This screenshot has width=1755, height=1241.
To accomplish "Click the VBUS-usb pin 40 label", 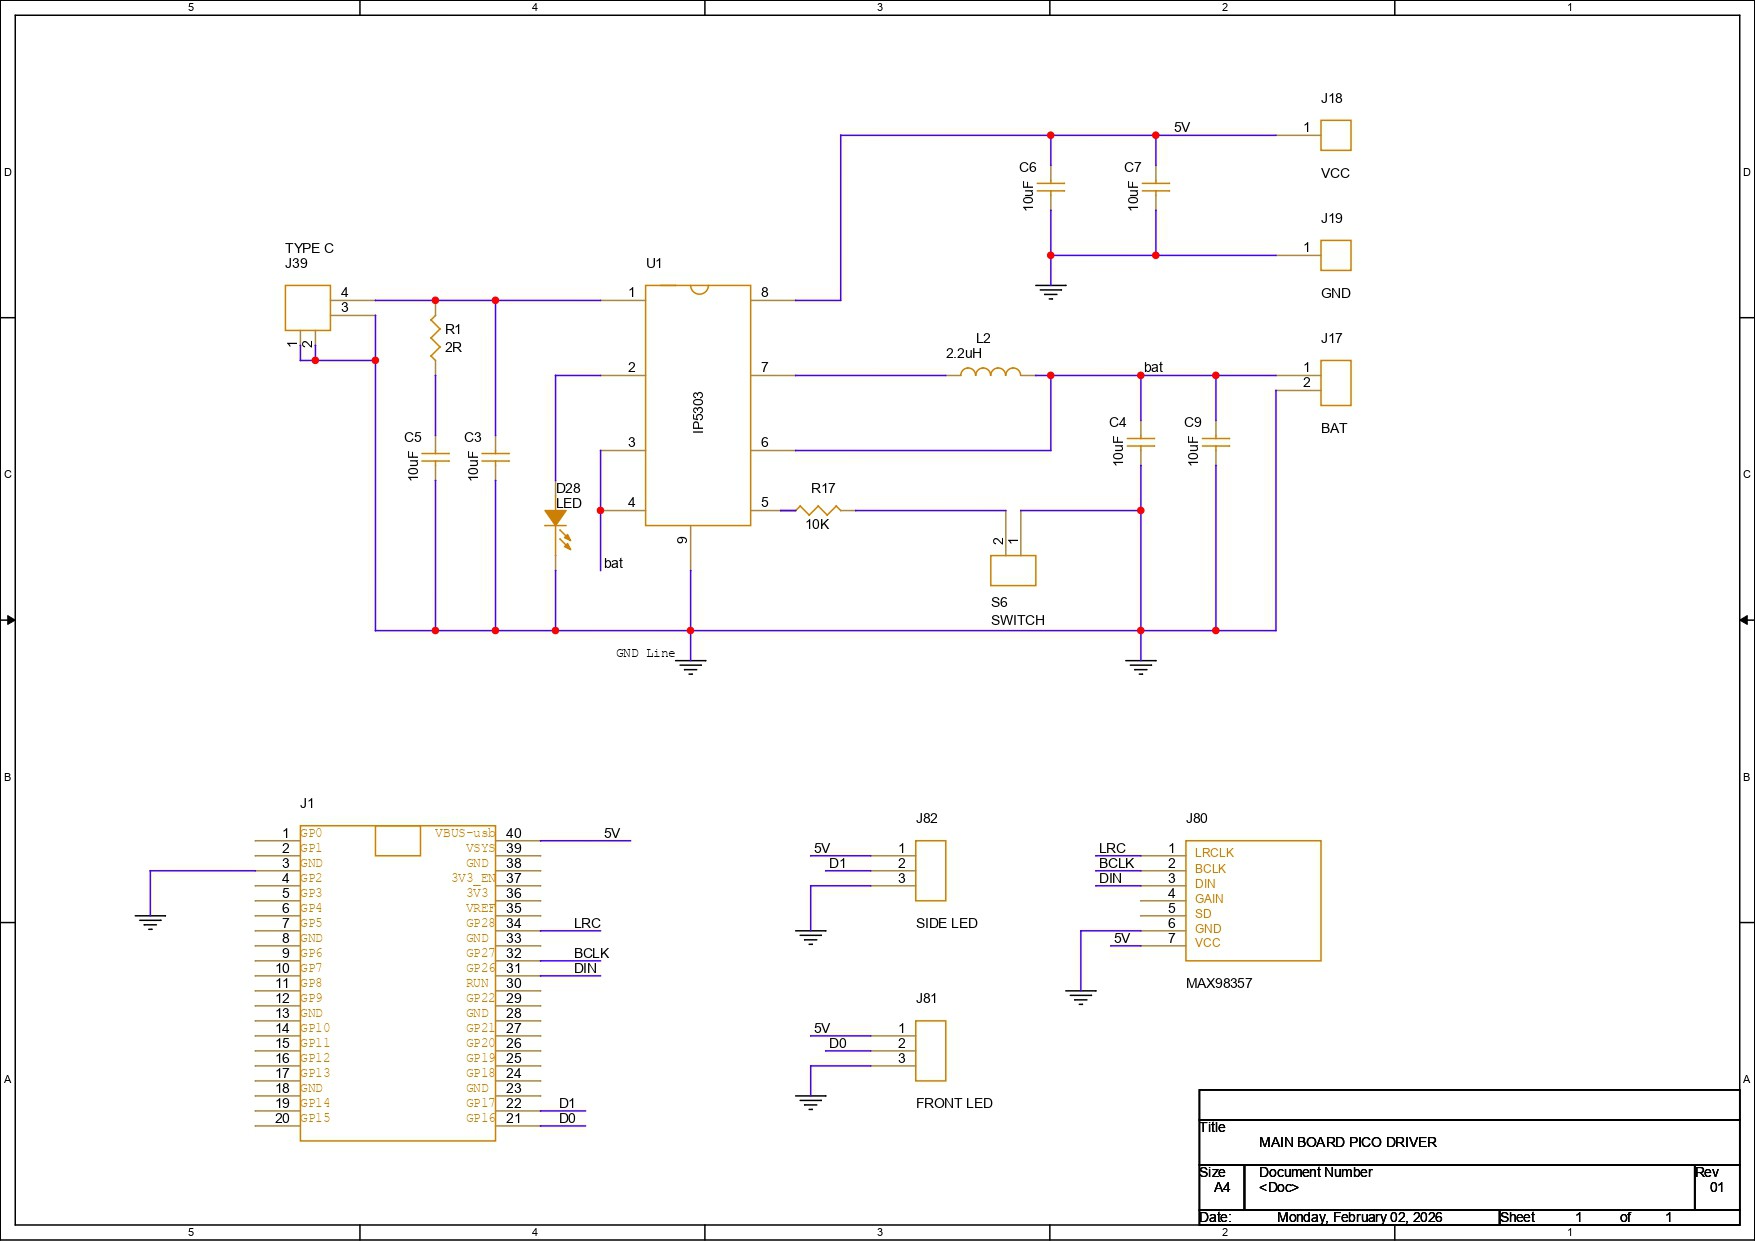I will pyautogui.click(x=465, y=833).
